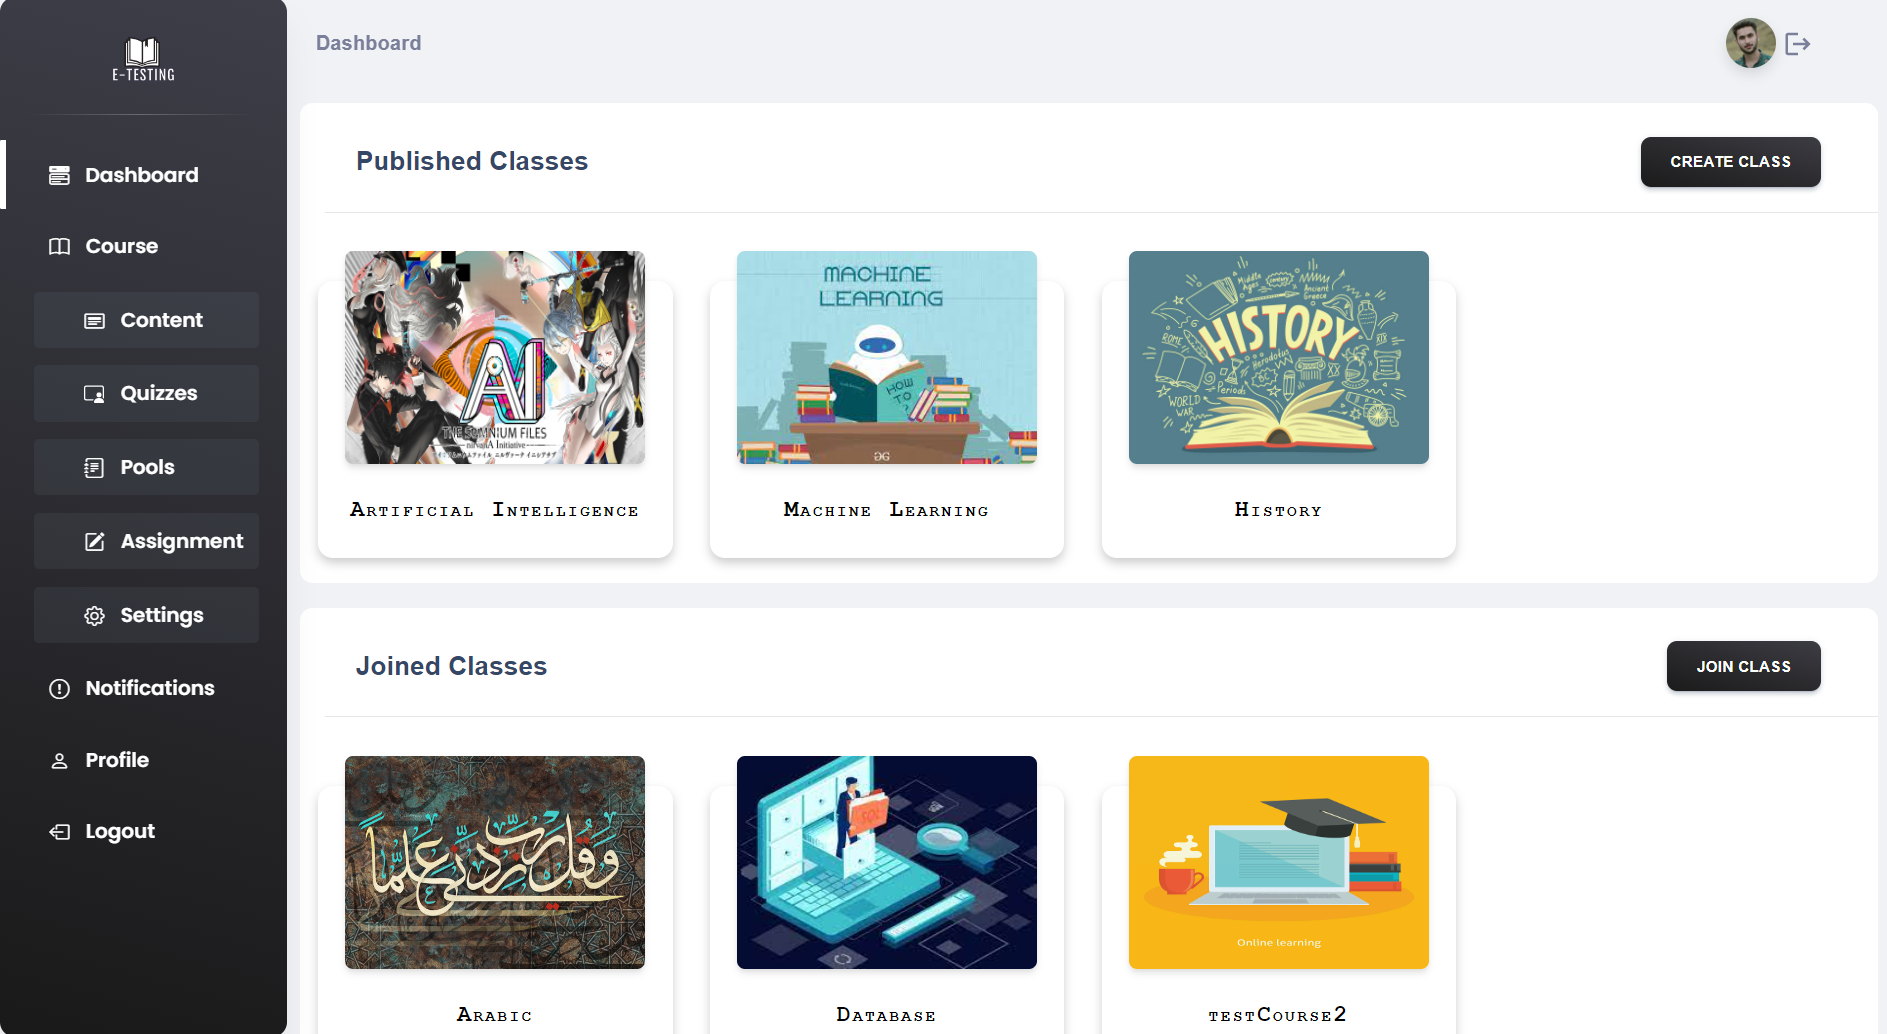1887x1034 pixels.
Task: Open the Arabic joined class
Action: pyautogui.click(x=495, y=862)
